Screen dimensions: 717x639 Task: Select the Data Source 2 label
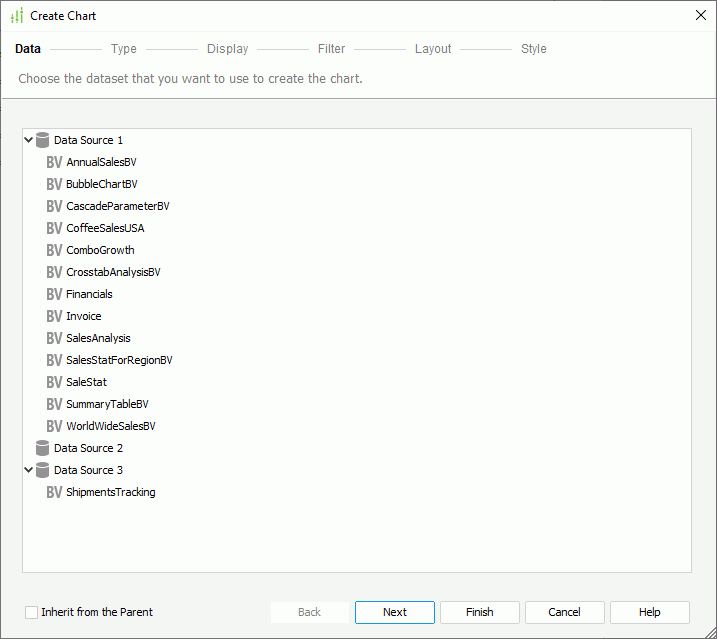click(x=88, y=448)
